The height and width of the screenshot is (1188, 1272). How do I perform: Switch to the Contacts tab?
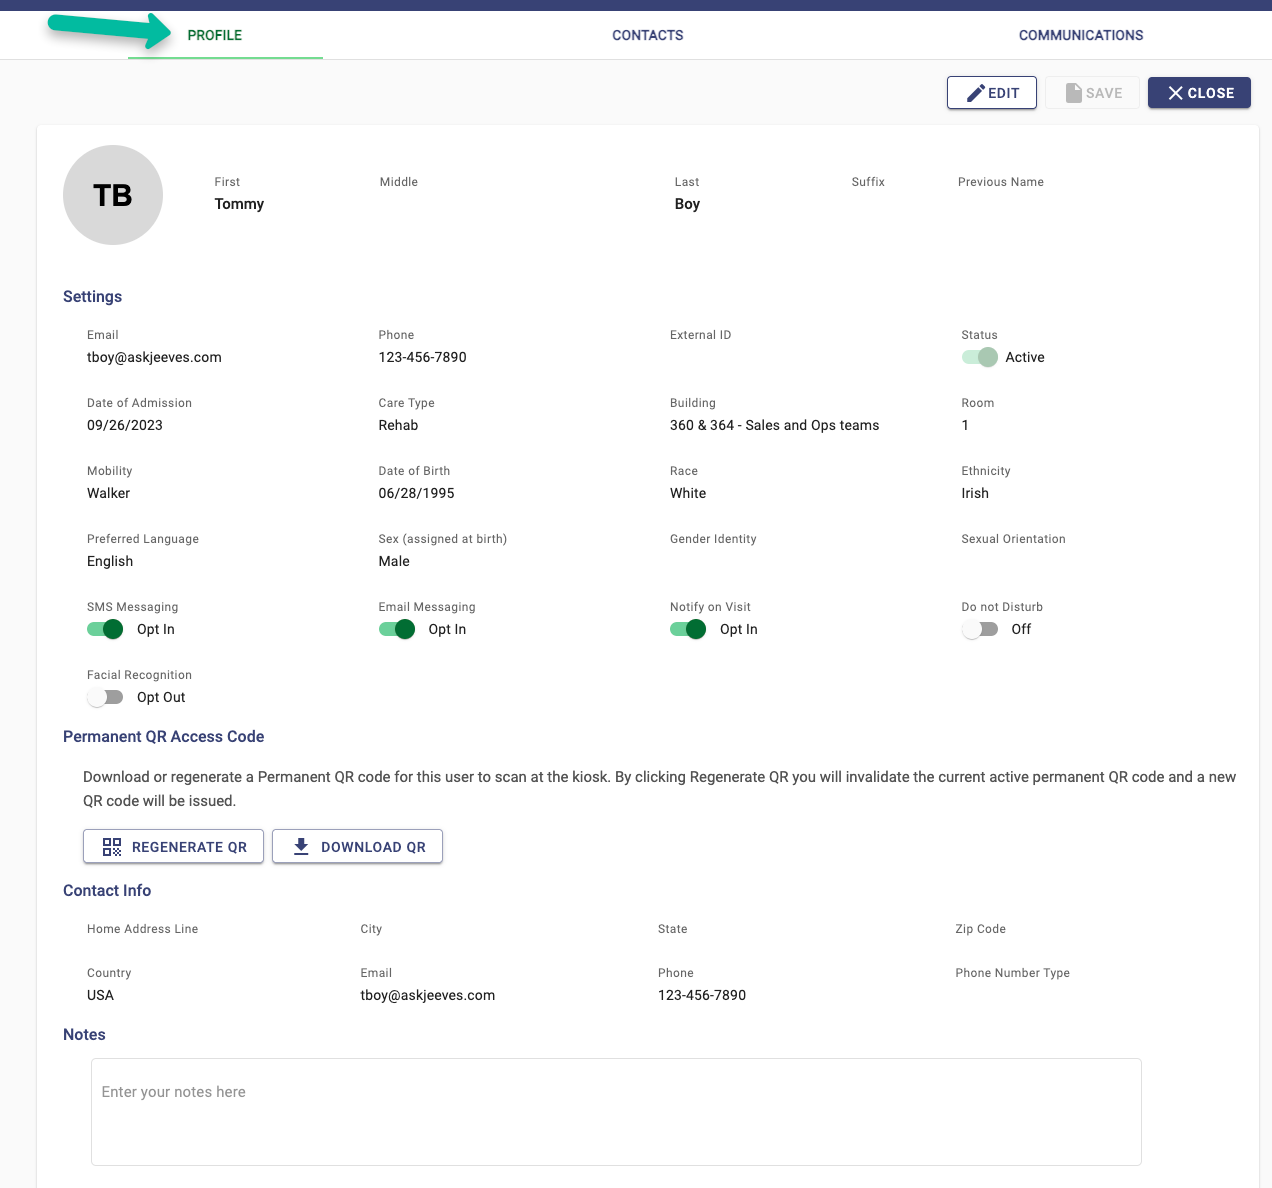click(x=647, y=35)
